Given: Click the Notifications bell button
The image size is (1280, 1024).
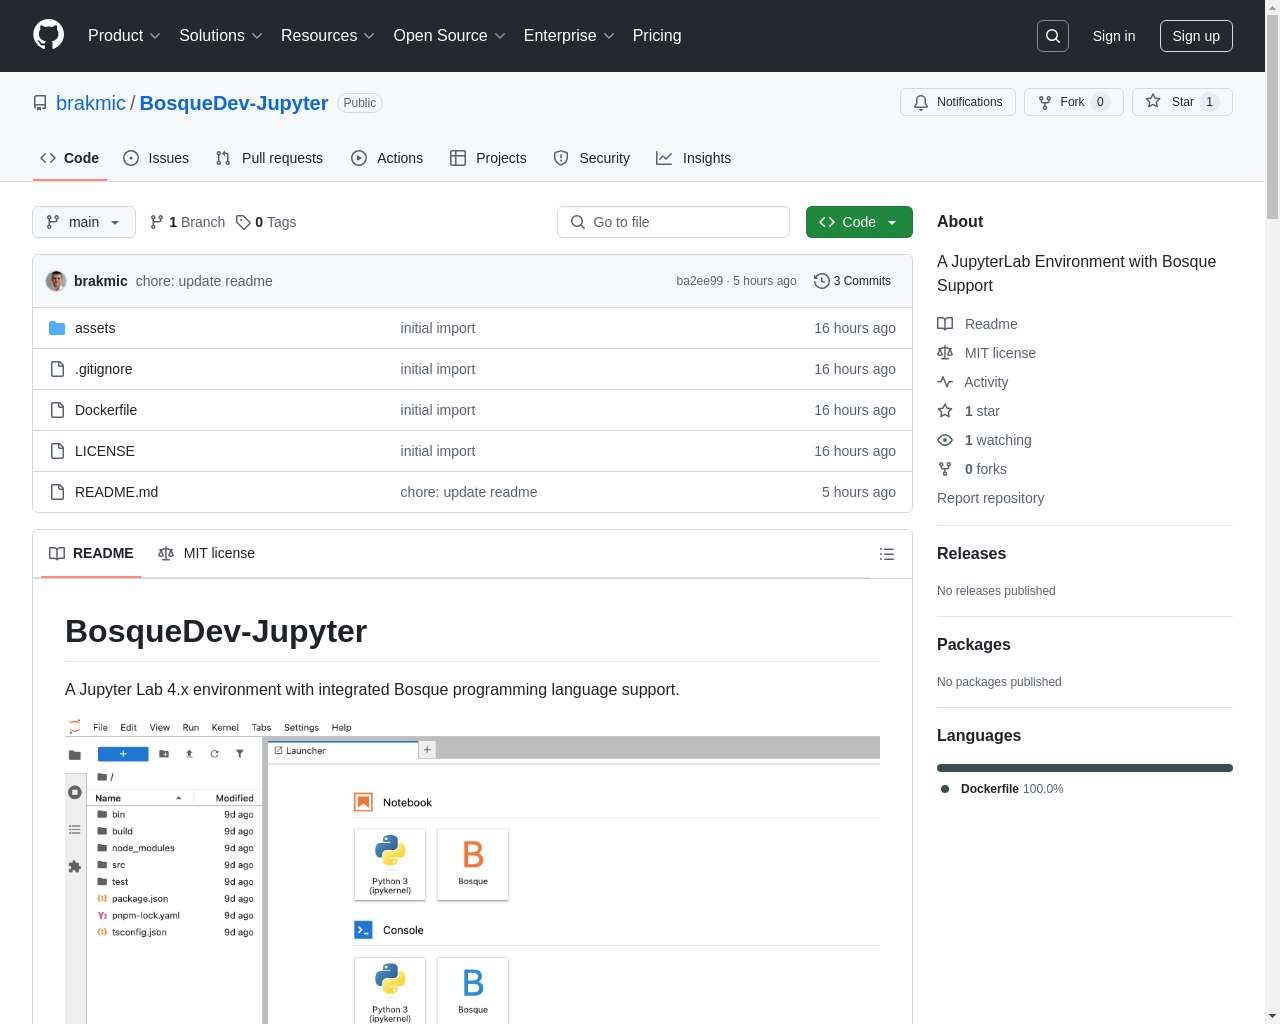Looking at the screenshot, I should tap(958, 102).
